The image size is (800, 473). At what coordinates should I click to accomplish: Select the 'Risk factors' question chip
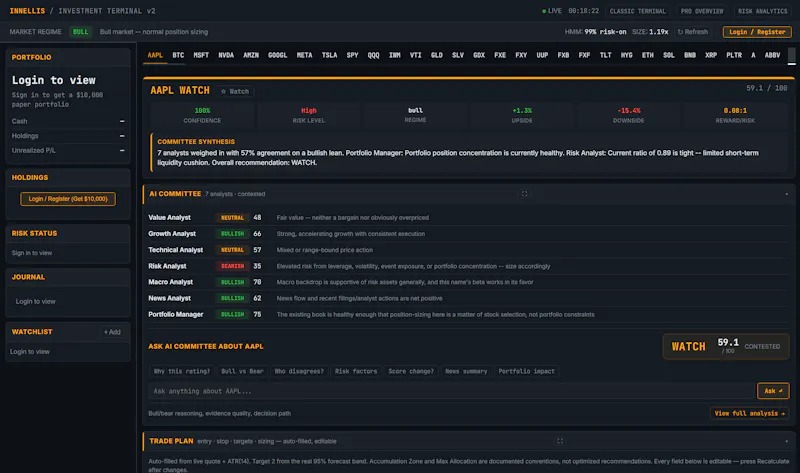(x=356, y=371)
